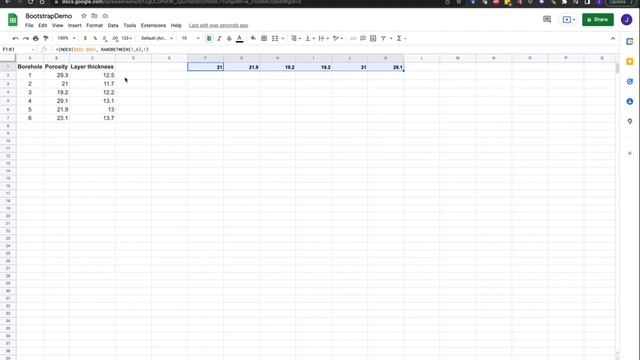Open the Format menu
This screenshot has height=360, width=640.
tap(94, 25)
